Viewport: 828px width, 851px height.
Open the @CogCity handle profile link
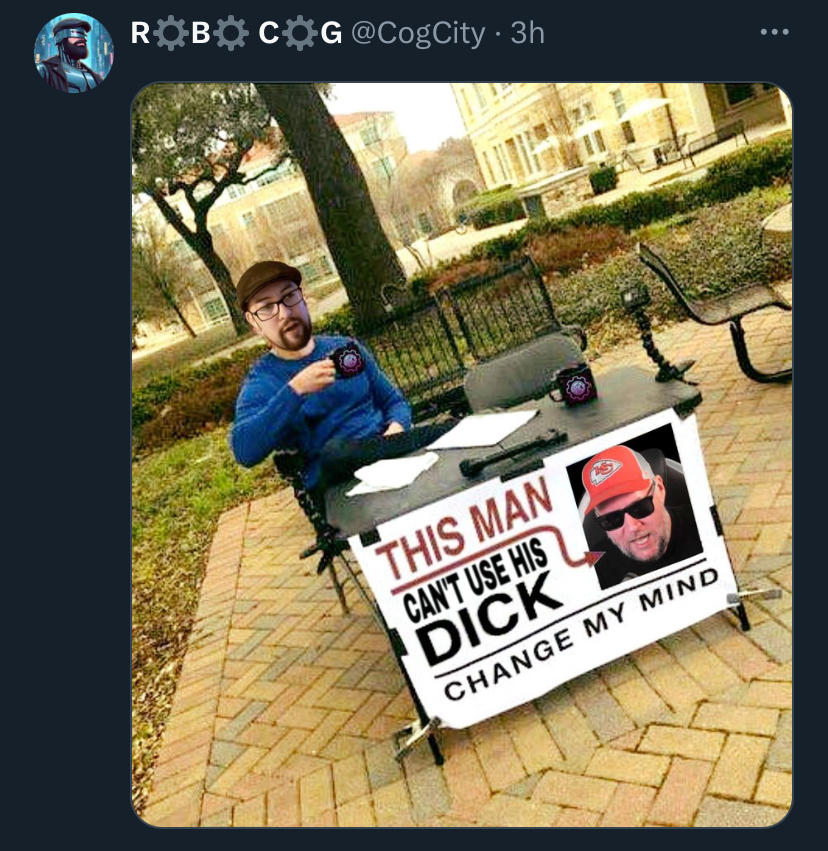tap(418, 33)
